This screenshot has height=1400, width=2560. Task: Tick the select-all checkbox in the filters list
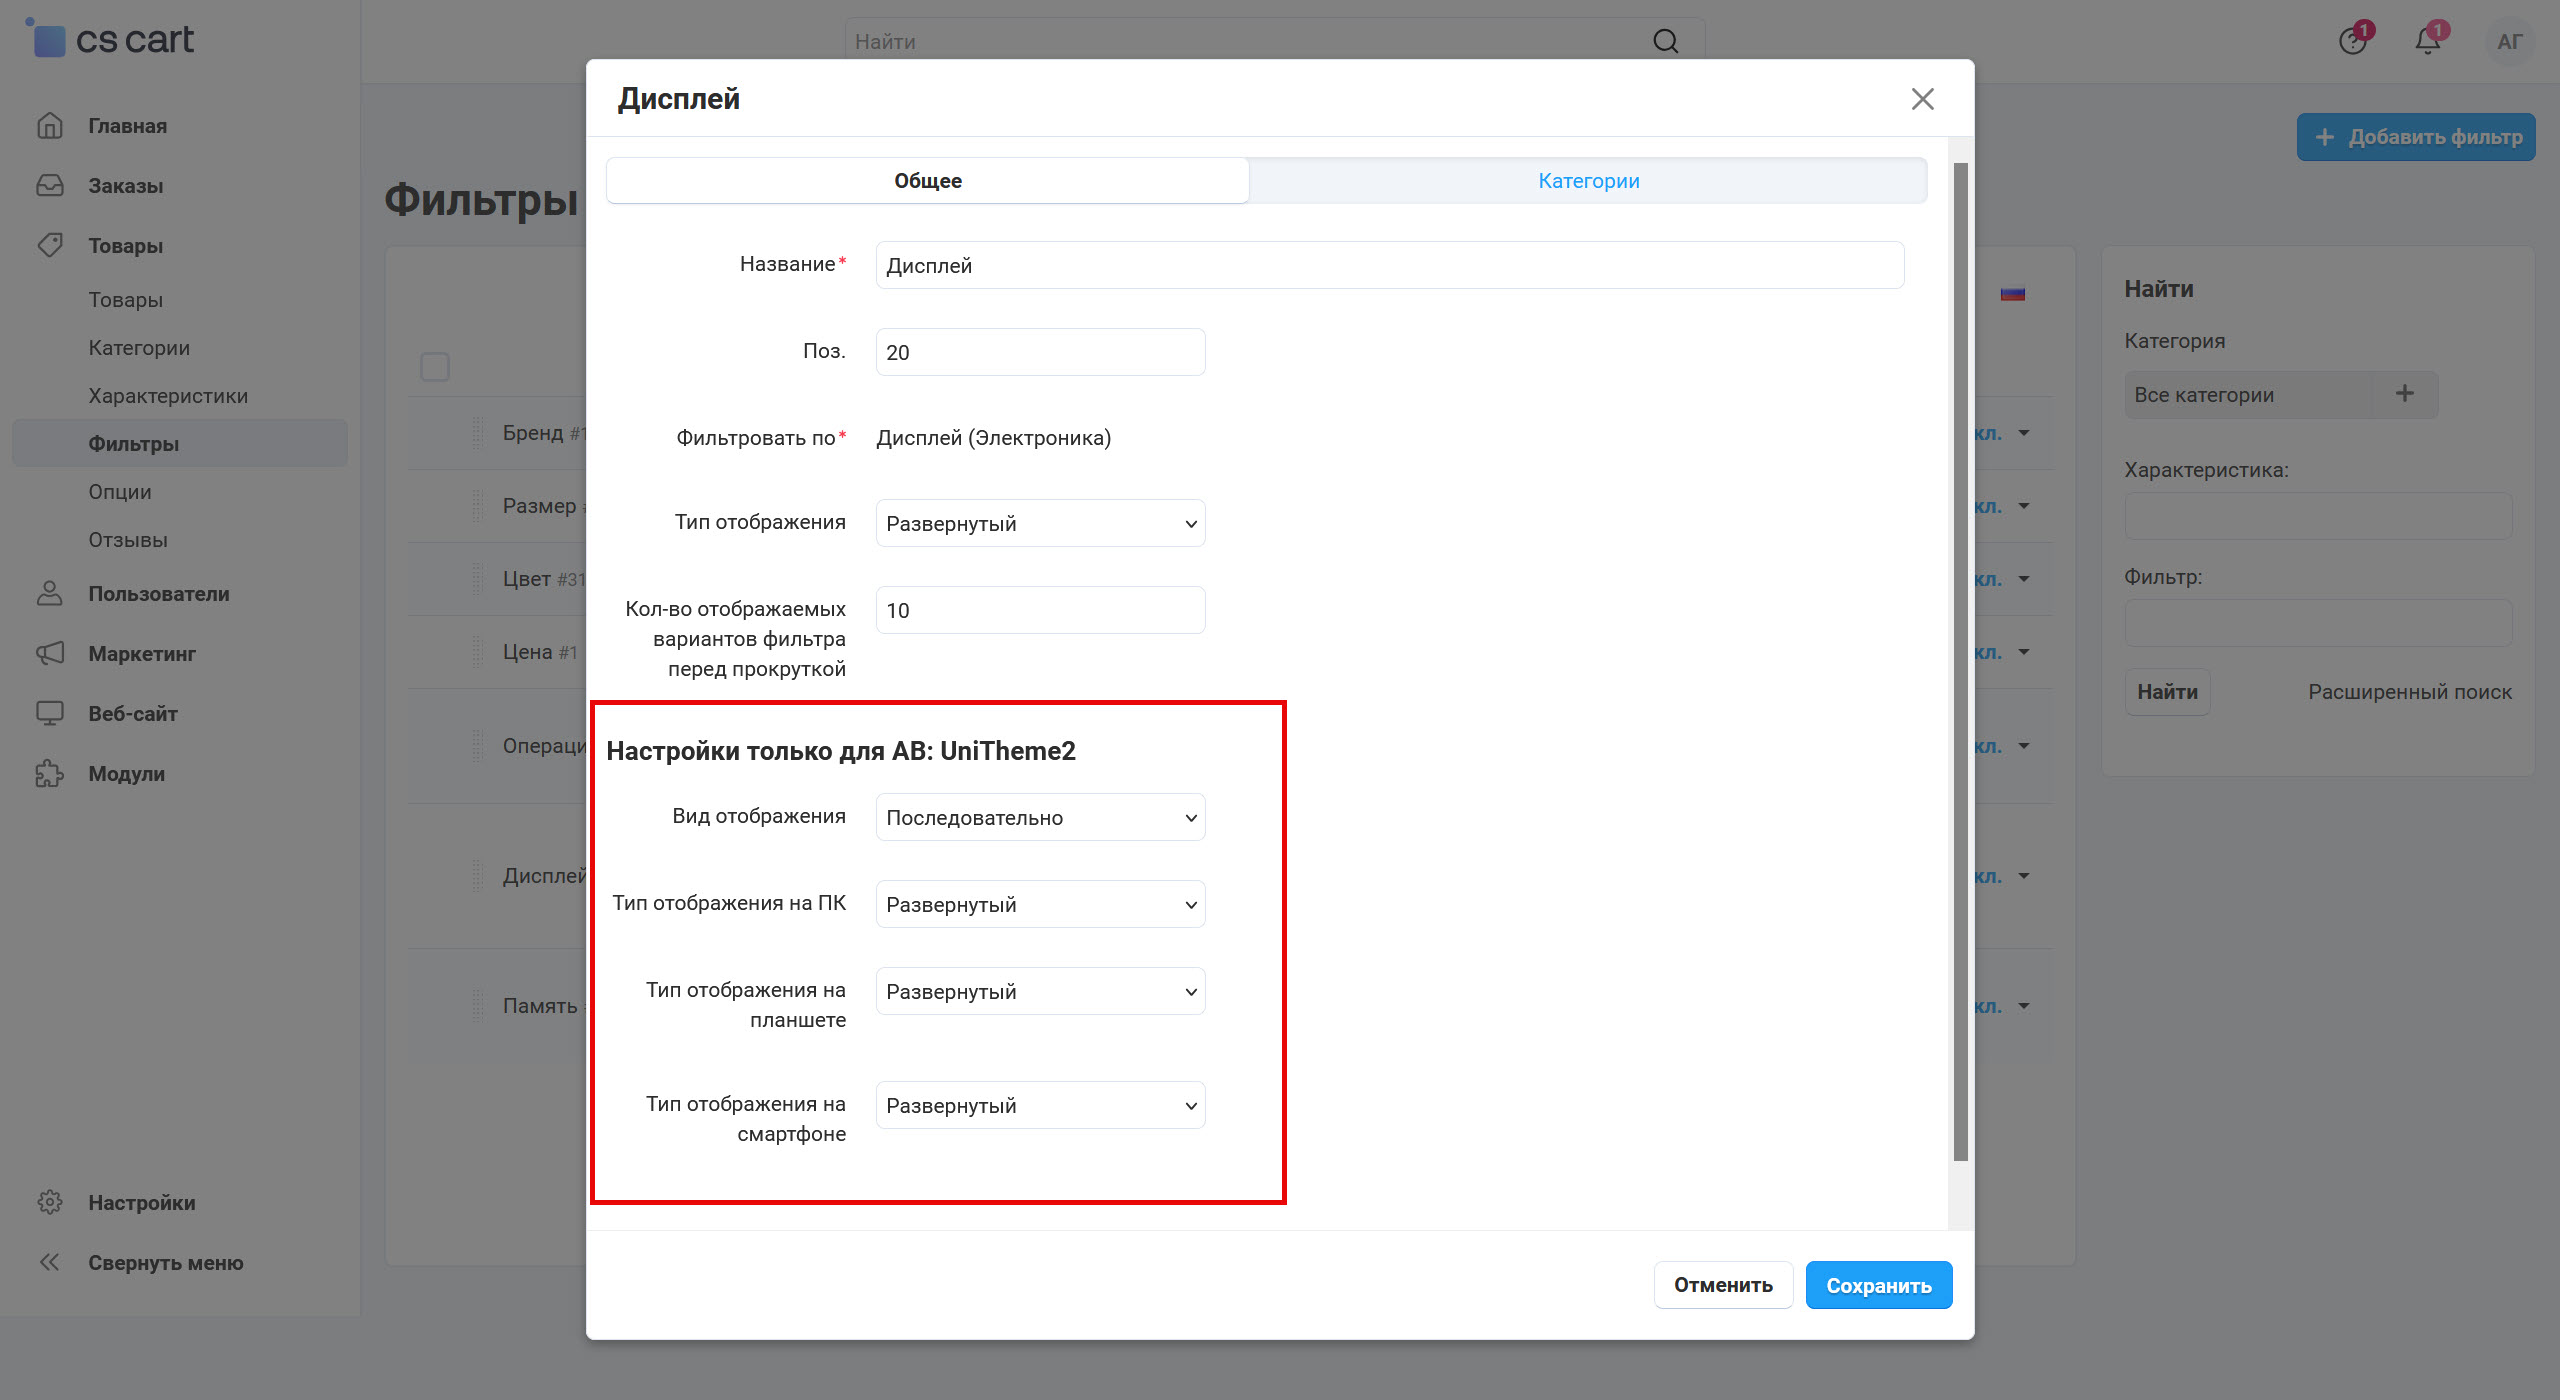click(435, 367)
